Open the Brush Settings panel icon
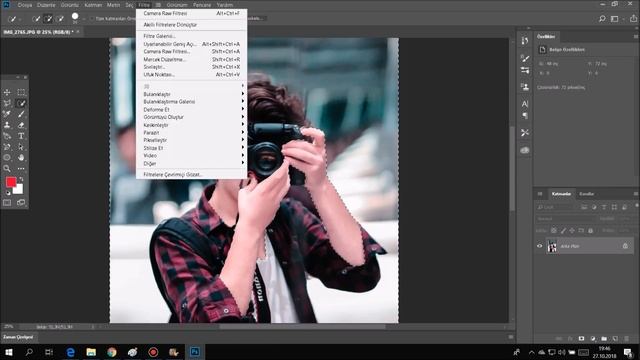 tap(525, 58)
